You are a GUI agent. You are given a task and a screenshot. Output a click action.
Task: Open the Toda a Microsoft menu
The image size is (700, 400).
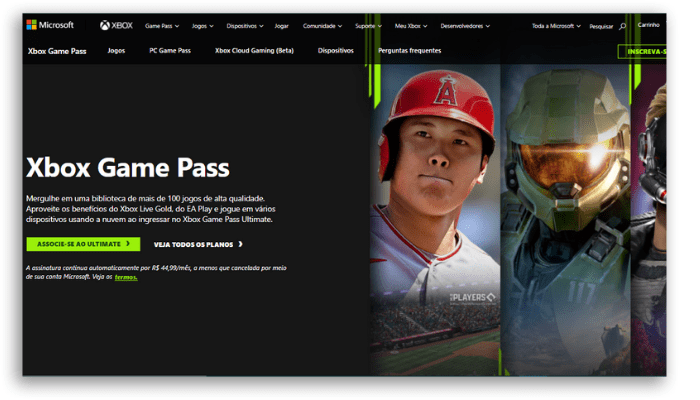tap(556, 26)
